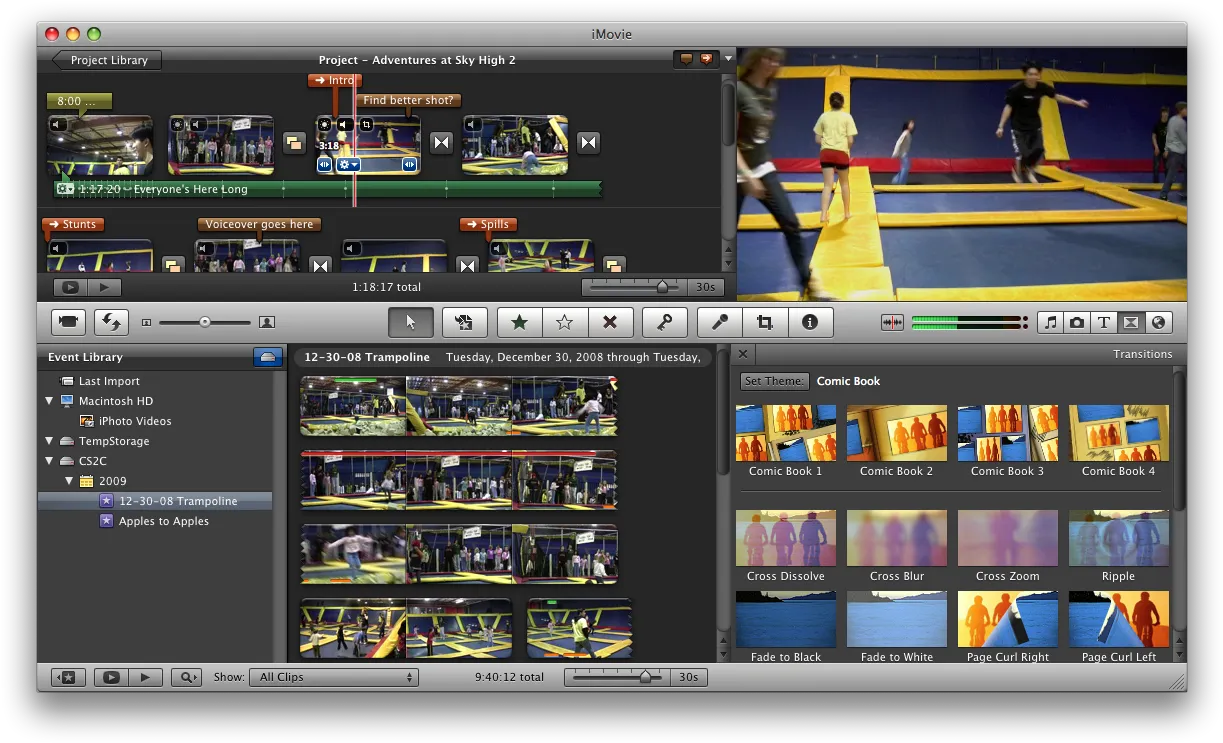Click the Spills chapter marker
1223x743 pixels.
(x=487, y=224)
